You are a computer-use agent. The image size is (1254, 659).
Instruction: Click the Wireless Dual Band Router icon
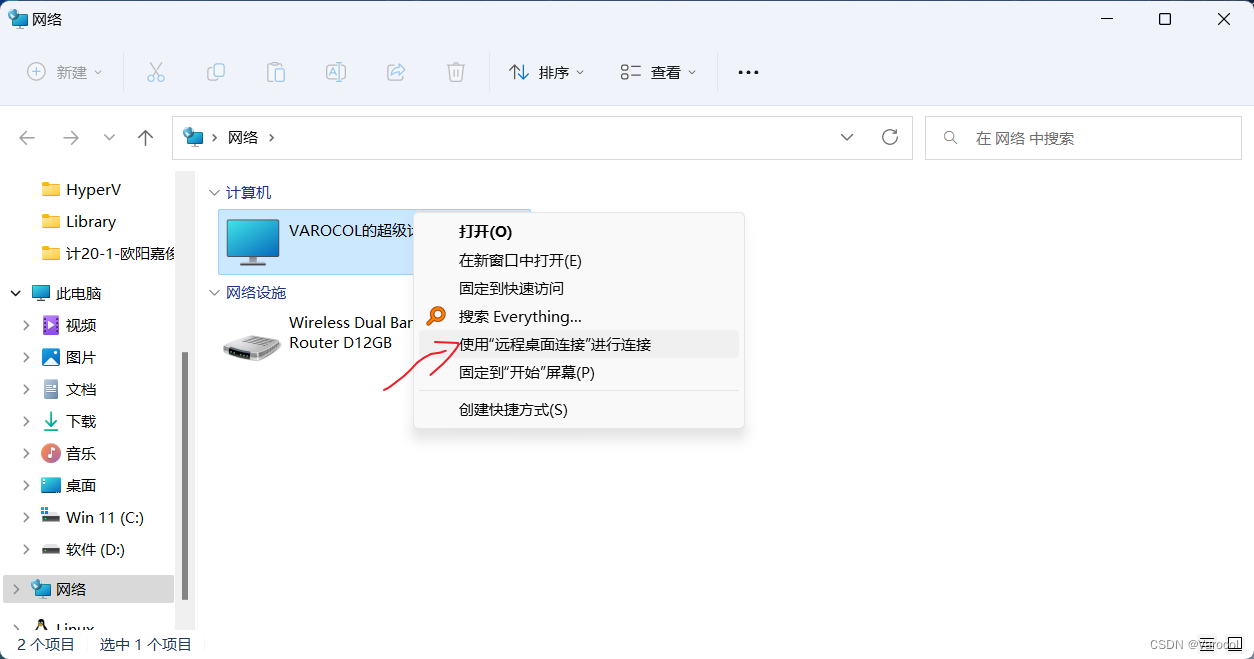251,347
